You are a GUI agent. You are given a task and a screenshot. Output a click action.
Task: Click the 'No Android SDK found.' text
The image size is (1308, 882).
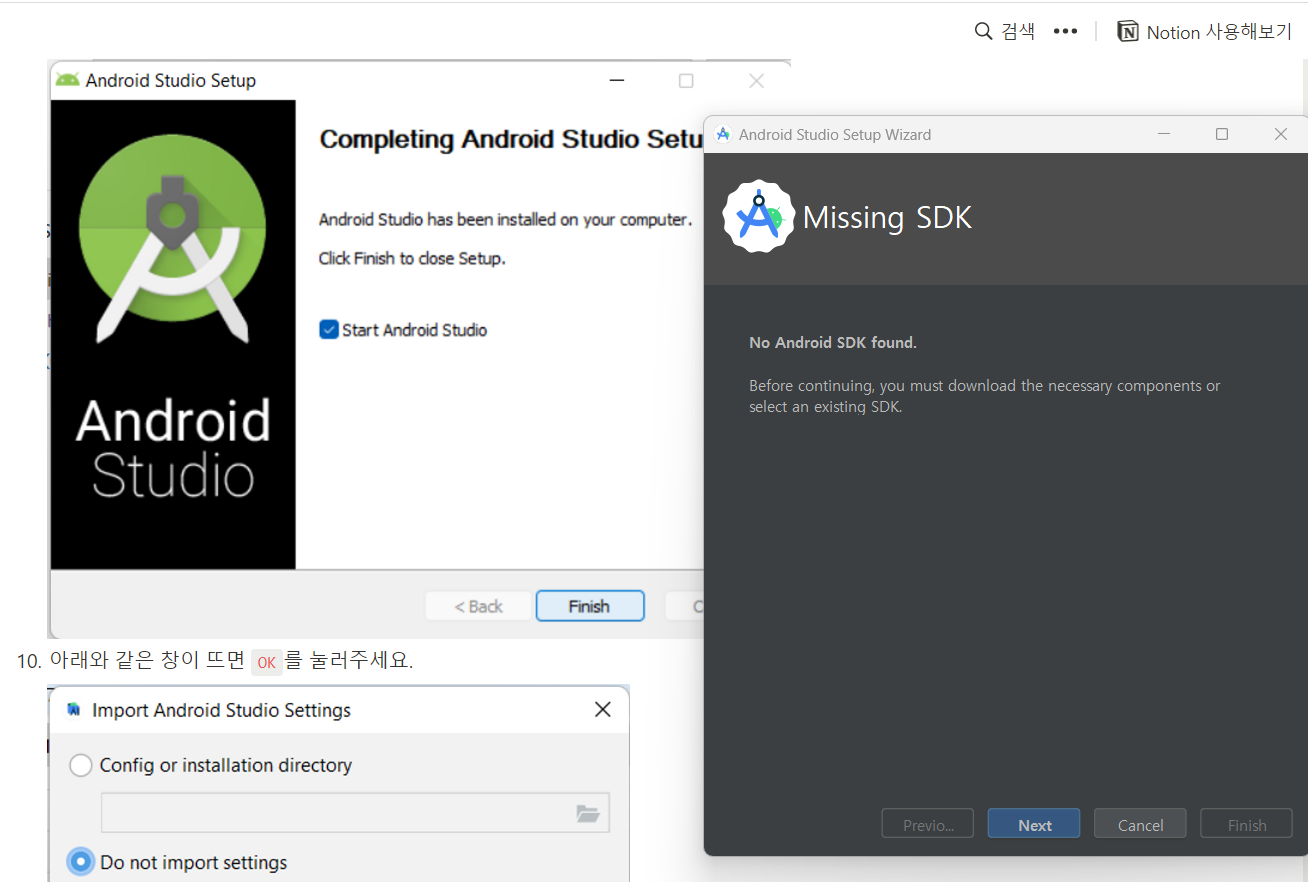pyautogui.click(x=833, y=343)
